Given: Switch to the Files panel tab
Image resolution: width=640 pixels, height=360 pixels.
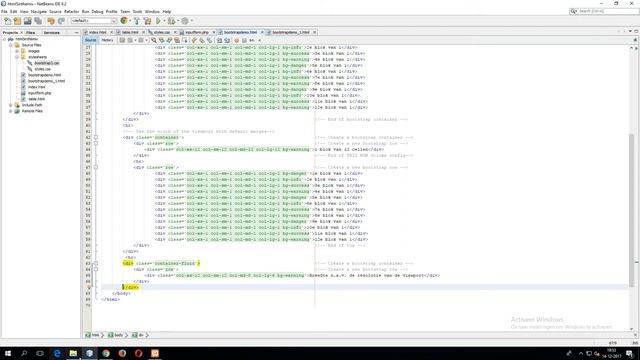Looking at the screenshot, I should click(31, 32).
